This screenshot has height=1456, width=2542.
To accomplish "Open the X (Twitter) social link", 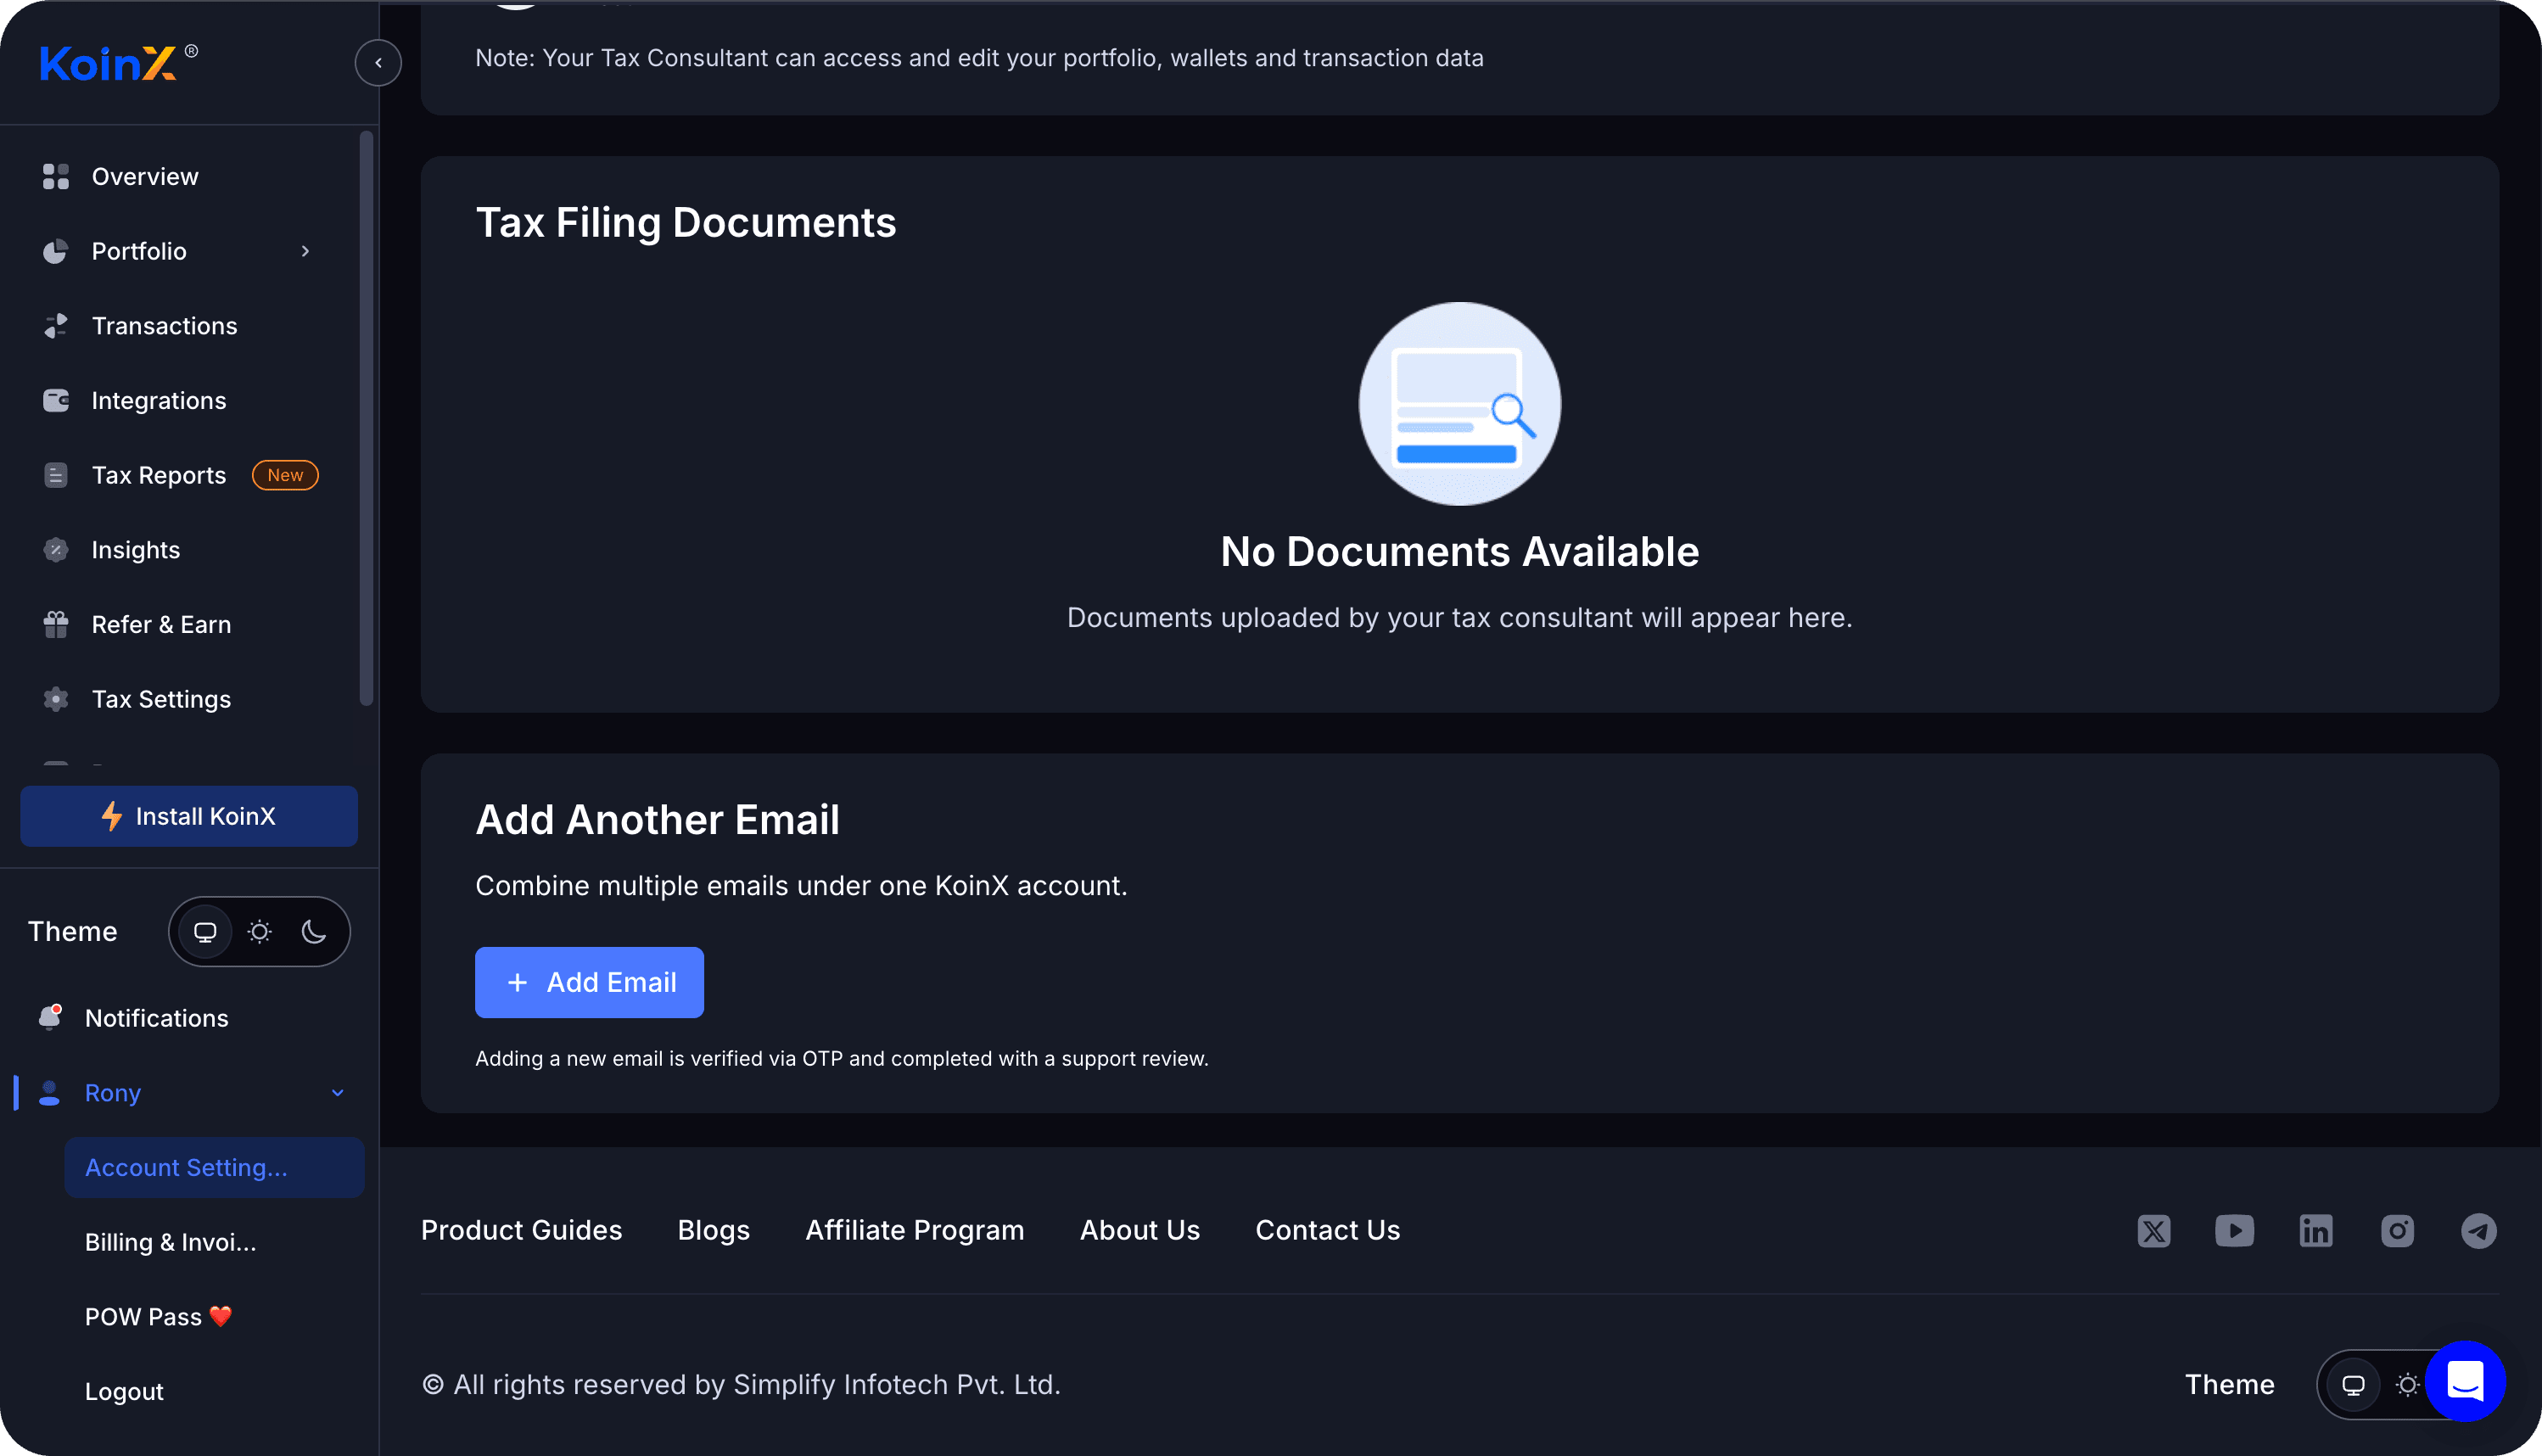I will click(2153, 1230).
